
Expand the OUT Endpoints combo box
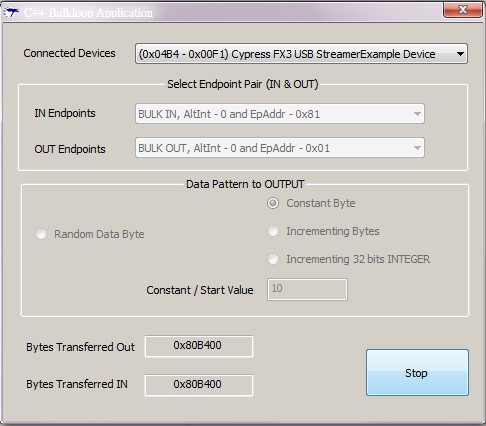pos(280,148)
